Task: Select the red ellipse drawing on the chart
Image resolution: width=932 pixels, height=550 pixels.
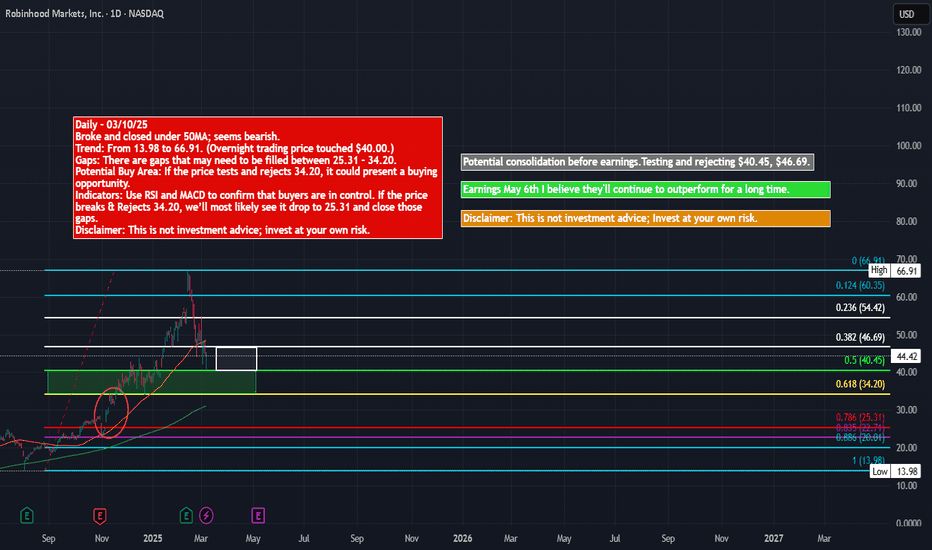Action: (x=111, y=412)
